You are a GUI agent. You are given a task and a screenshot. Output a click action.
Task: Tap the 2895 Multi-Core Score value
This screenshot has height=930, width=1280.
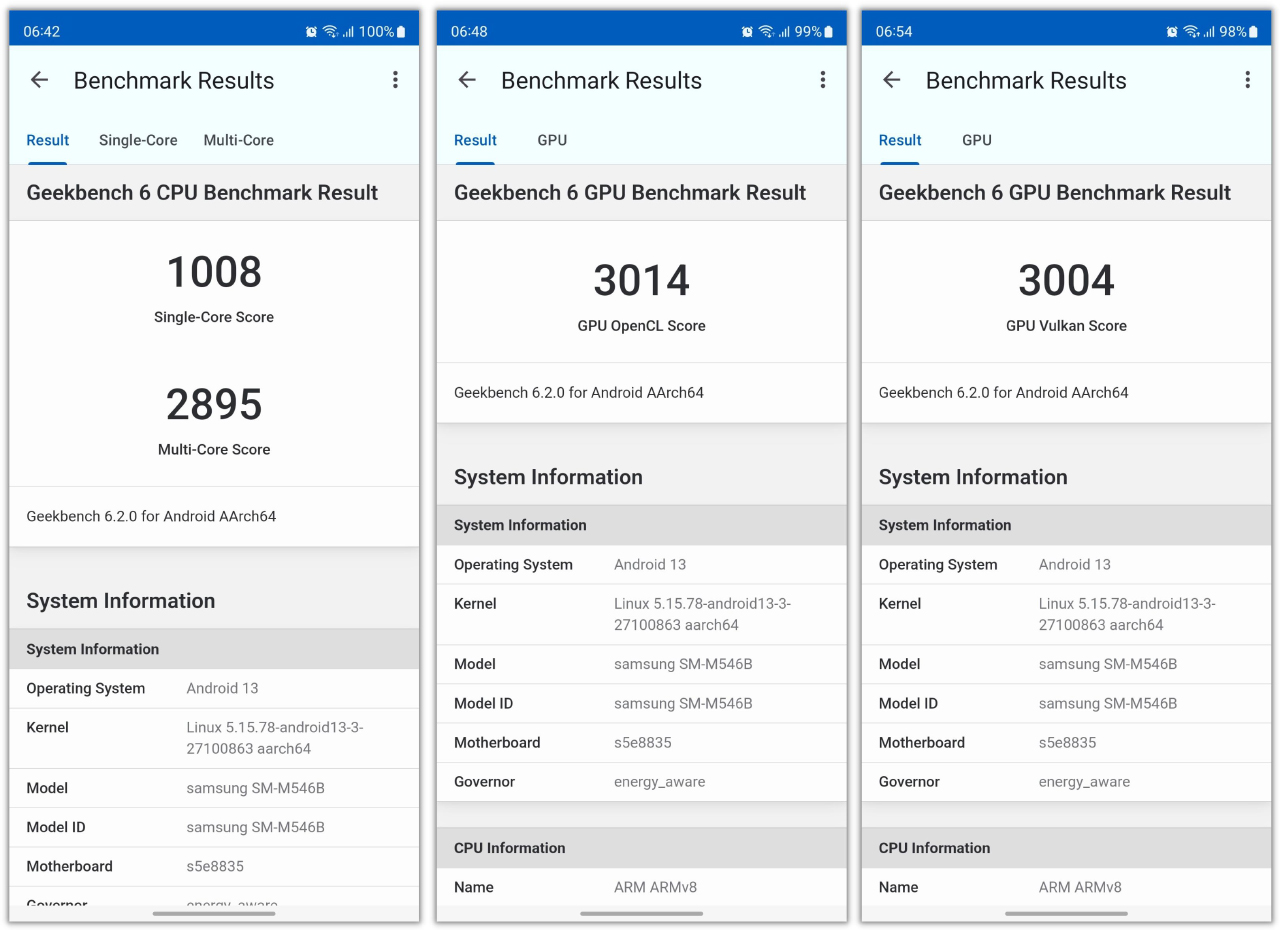[x=214, y=405]
